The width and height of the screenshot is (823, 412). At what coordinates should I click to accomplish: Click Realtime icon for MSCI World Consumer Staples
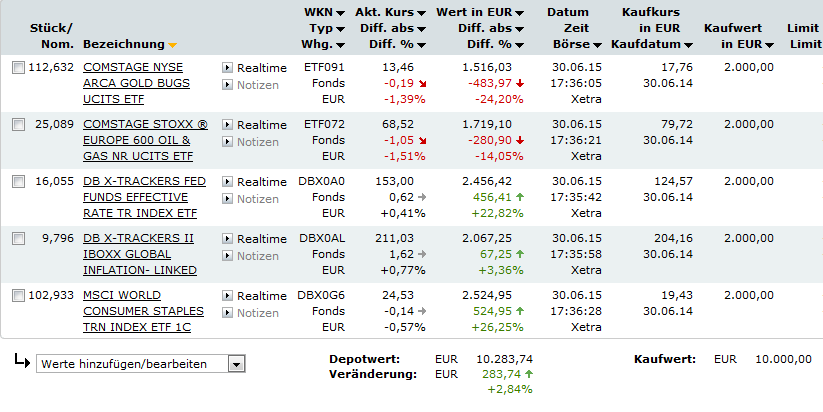click(227, 296)
